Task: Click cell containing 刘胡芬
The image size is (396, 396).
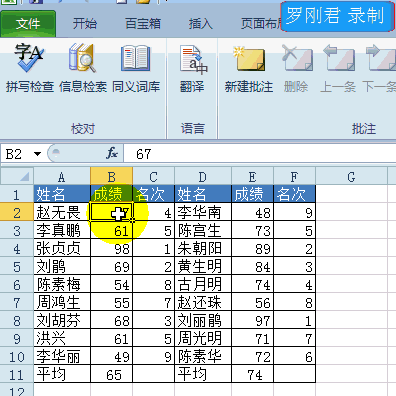Action: (x=62, y=320)
